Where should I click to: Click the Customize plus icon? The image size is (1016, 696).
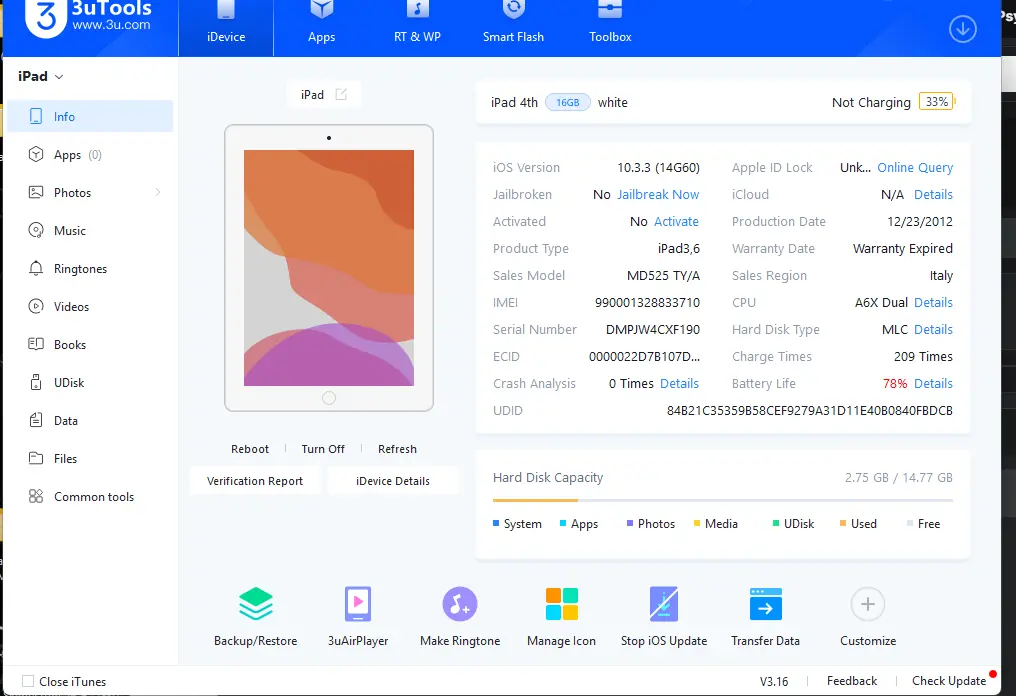pyautogui.click(x=868, y=604)
